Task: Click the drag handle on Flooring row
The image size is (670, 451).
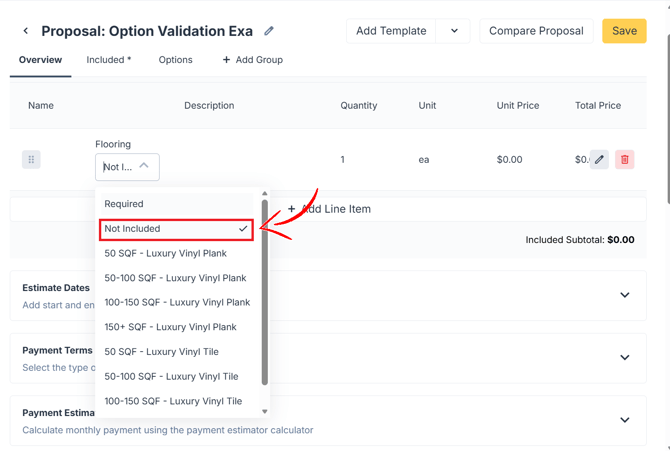Action: pyautogui.click(x=31, y=159)
